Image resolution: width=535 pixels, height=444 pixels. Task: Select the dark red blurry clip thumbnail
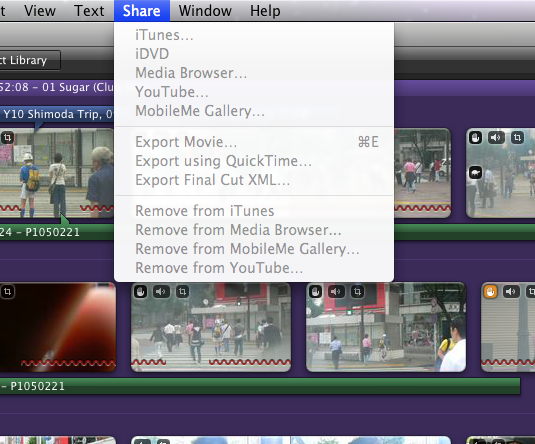point(58,327)
